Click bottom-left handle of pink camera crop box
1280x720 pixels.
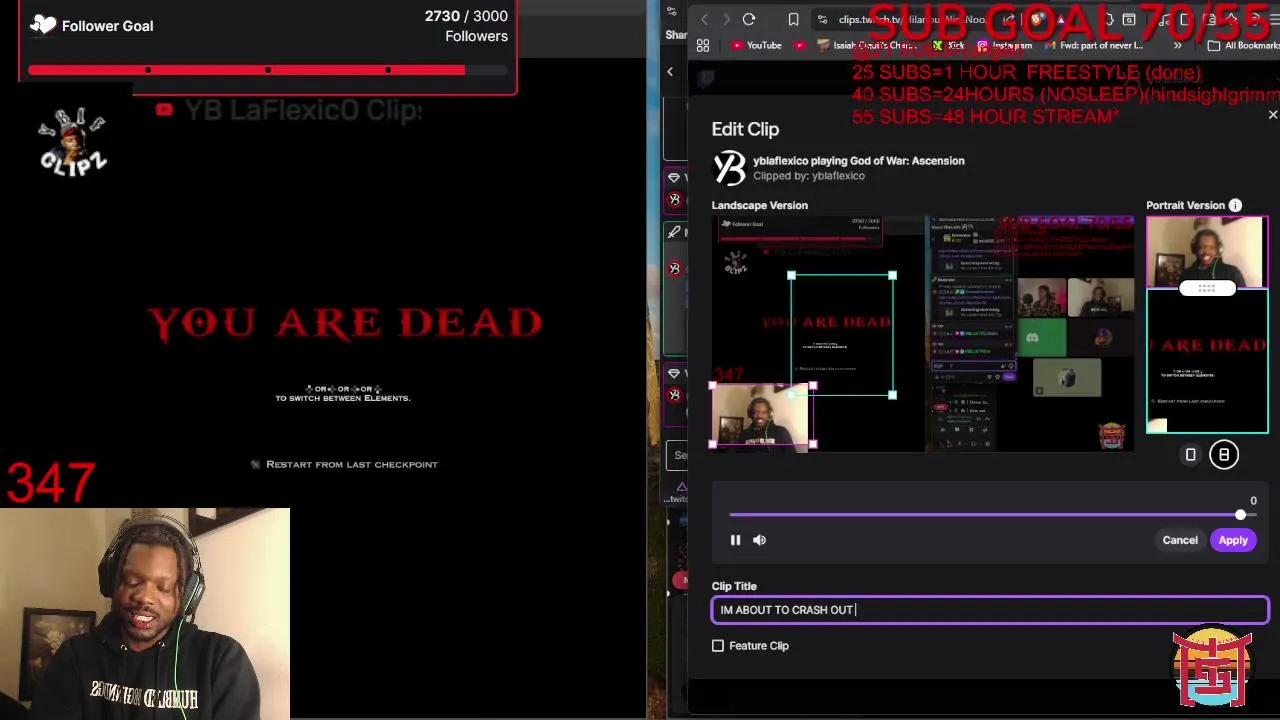712,444
